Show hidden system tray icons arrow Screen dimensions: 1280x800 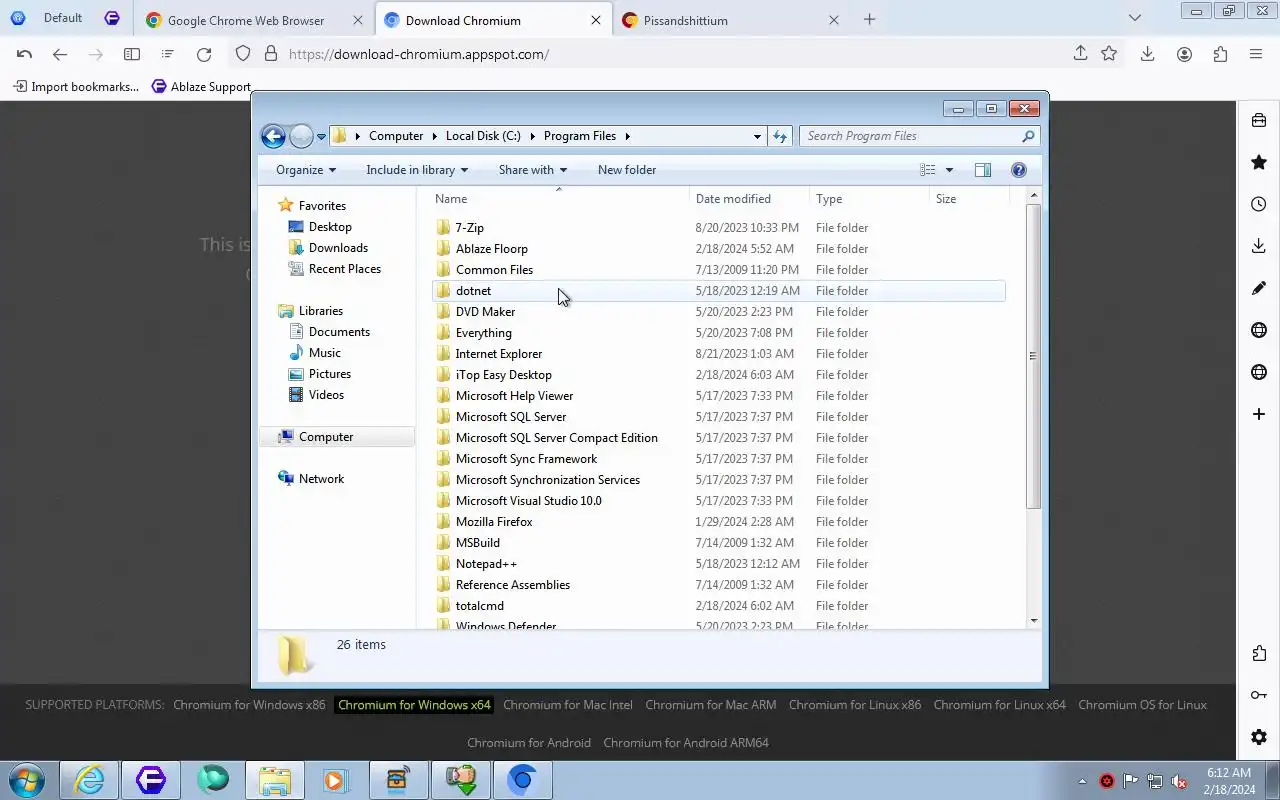[1082, 781]
